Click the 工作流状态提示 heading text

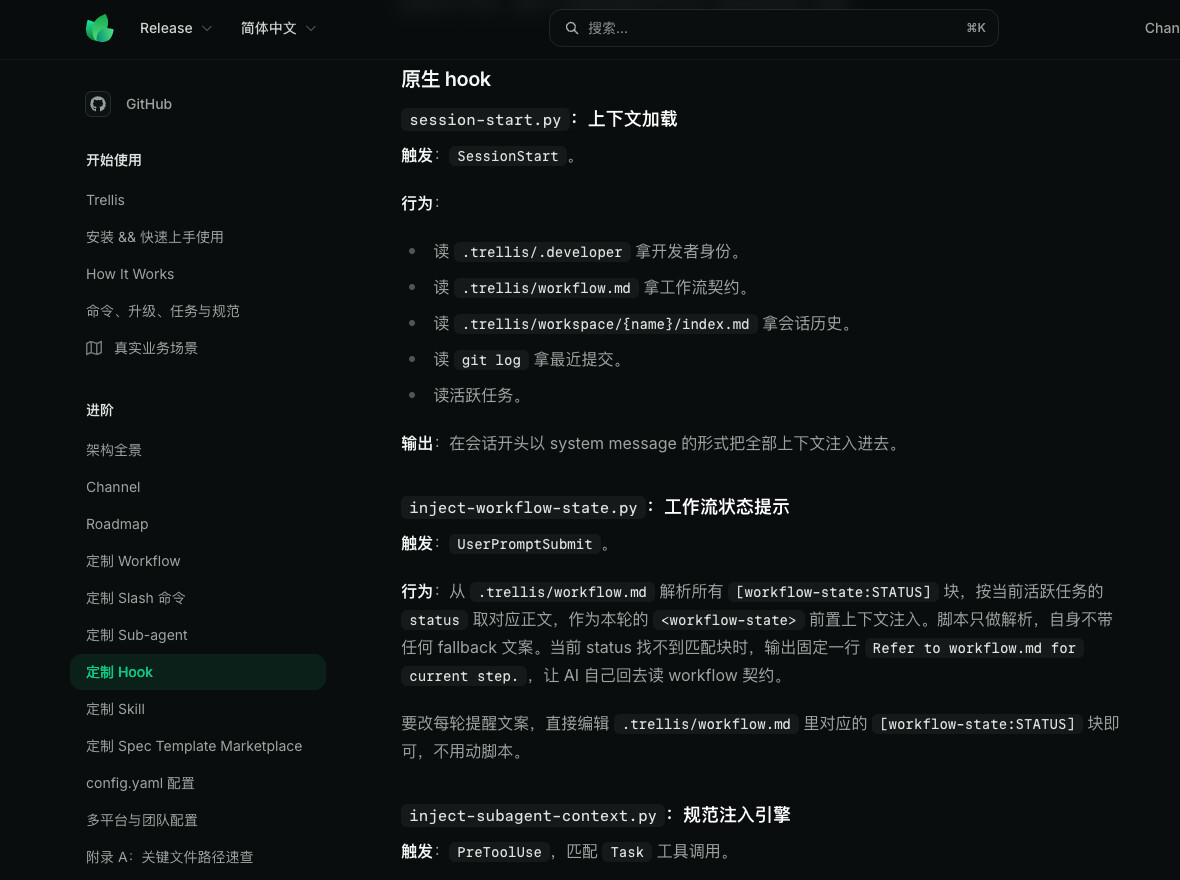[x=726, y=507]
